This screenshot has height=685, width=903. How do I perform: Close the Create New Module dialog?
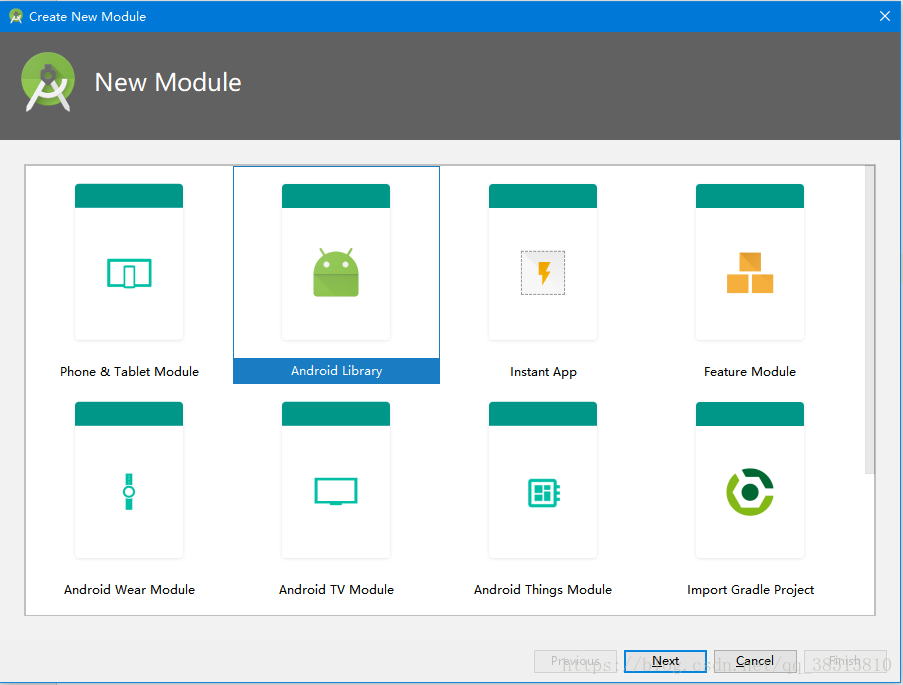[x=885, y=16]
